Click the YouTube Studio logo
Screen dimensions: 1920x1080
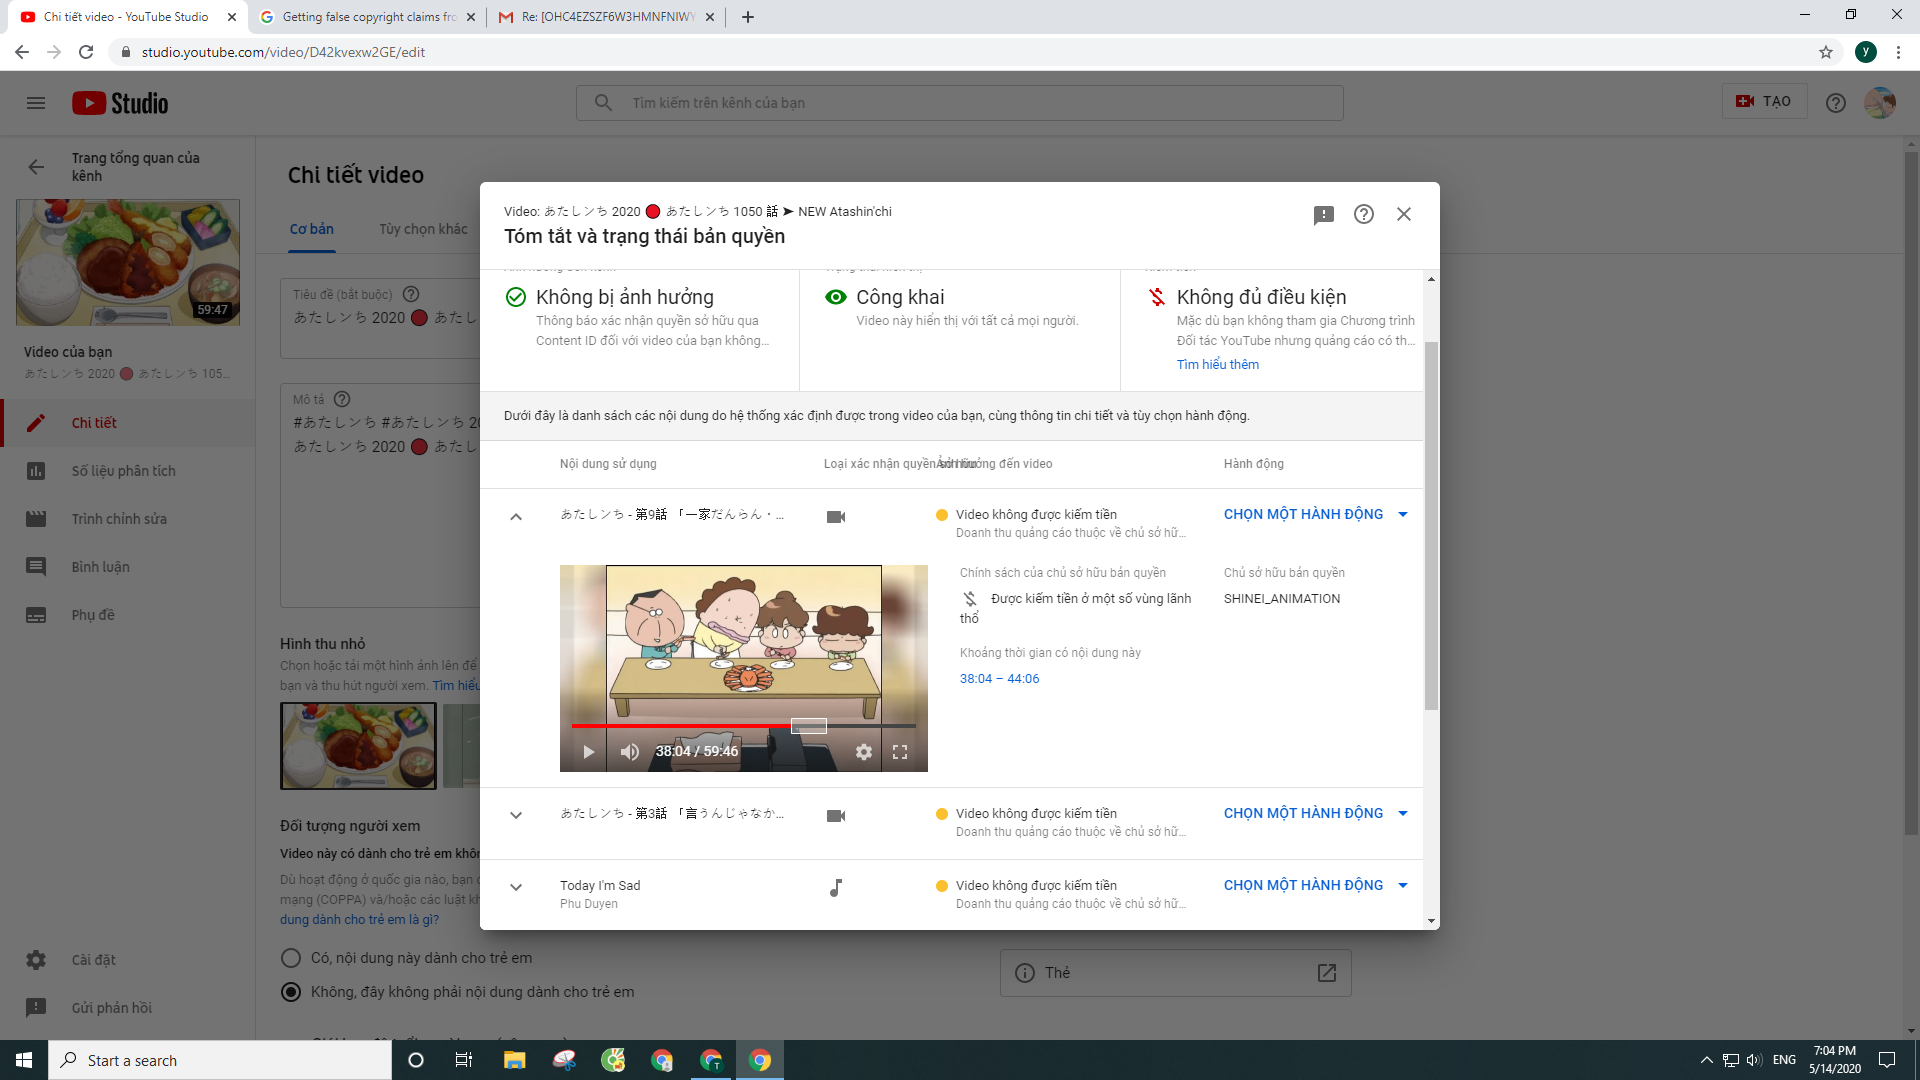tap(120, 103)
